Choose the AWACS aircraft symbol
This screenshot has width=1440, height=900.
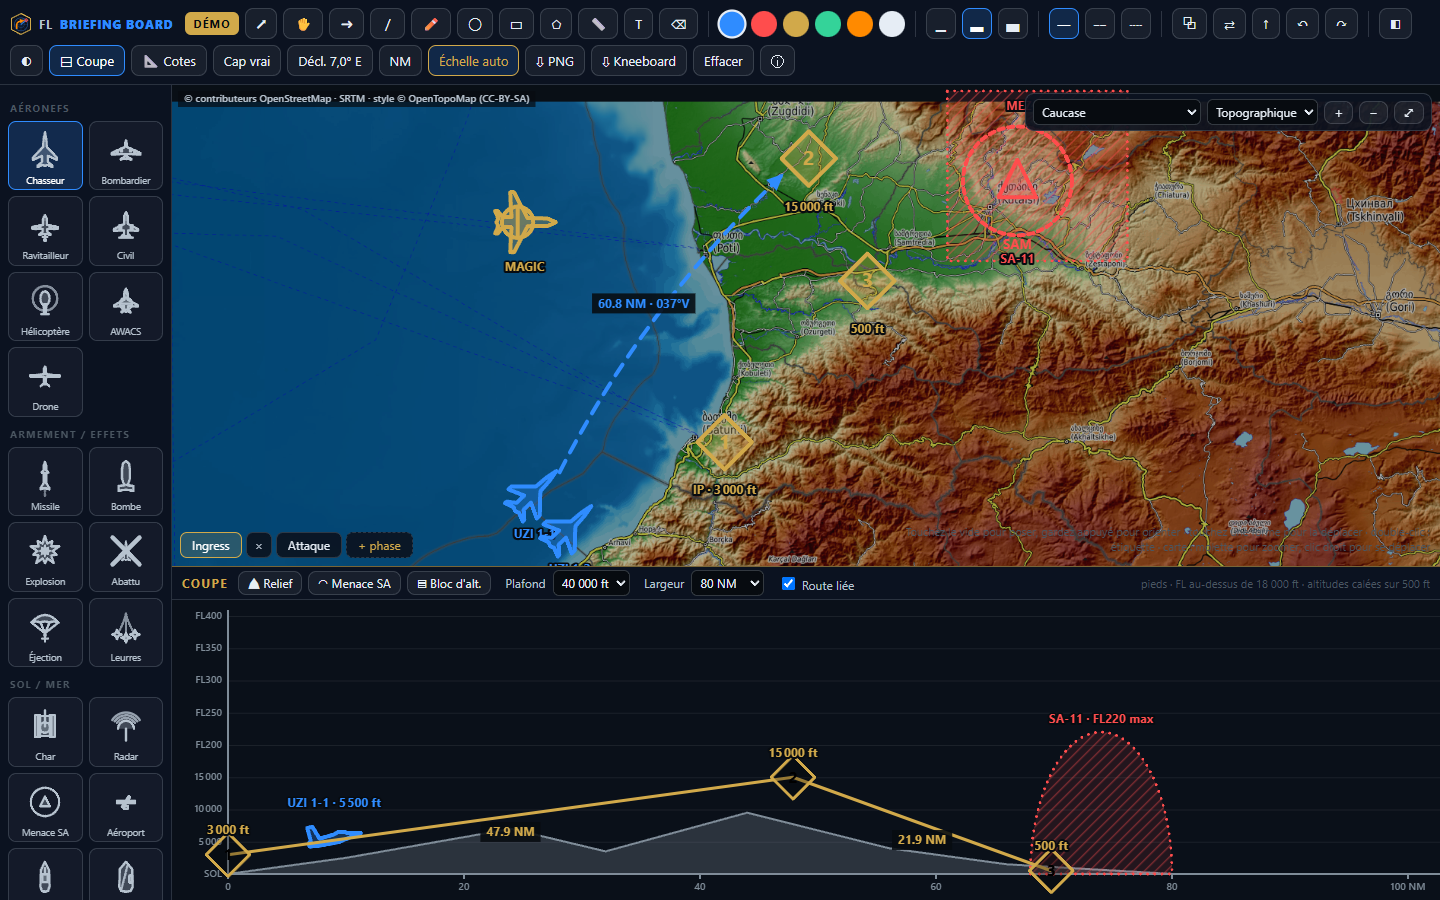pyautogui.click(x=126, y=306)
